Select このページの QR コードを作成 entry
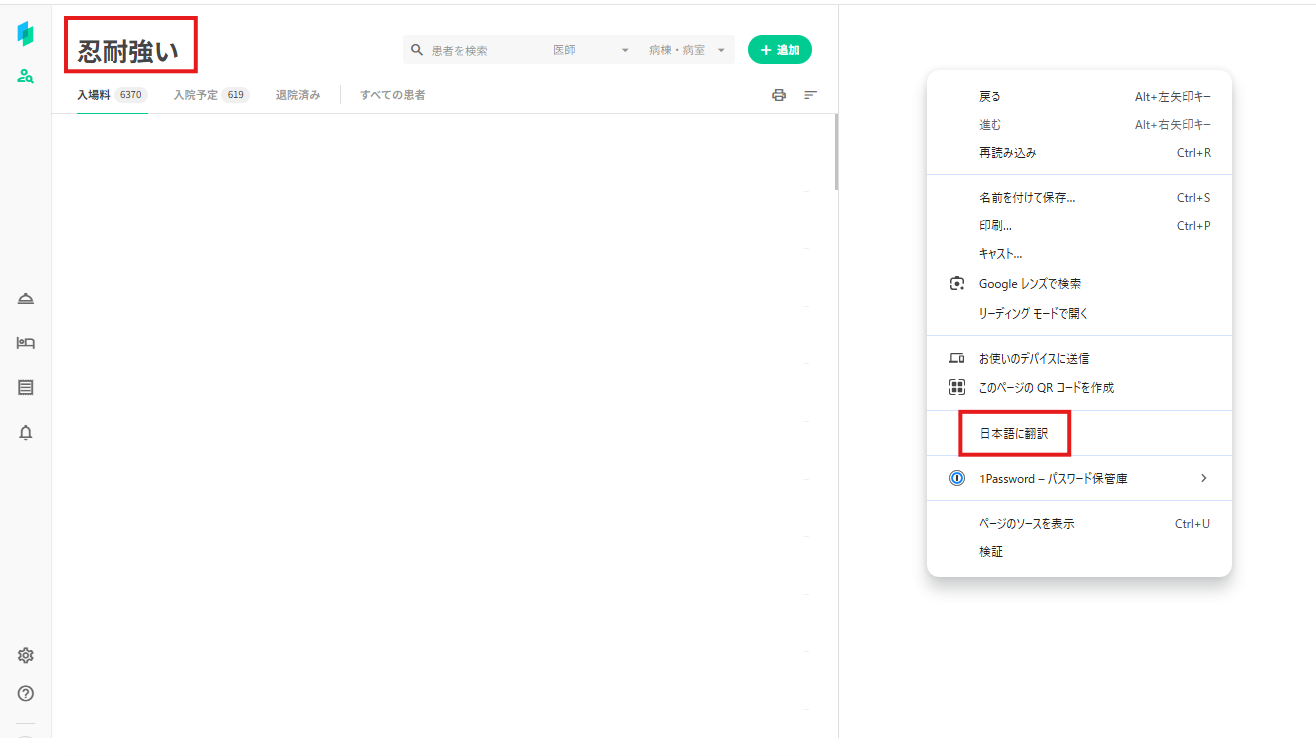Image resolution: width=1316 pixels, height=756 pixels. pos(1079,387)
